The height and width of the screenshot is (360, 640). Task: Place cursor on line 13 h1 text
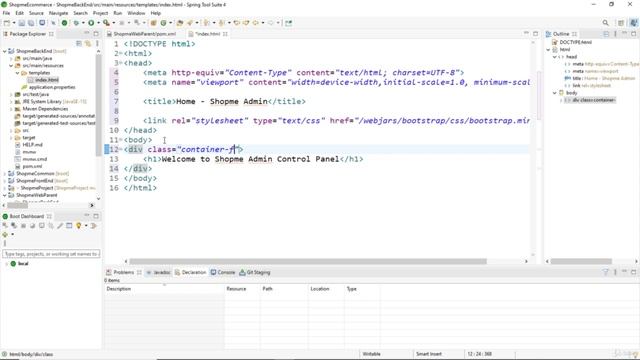(x=250, y=159)
